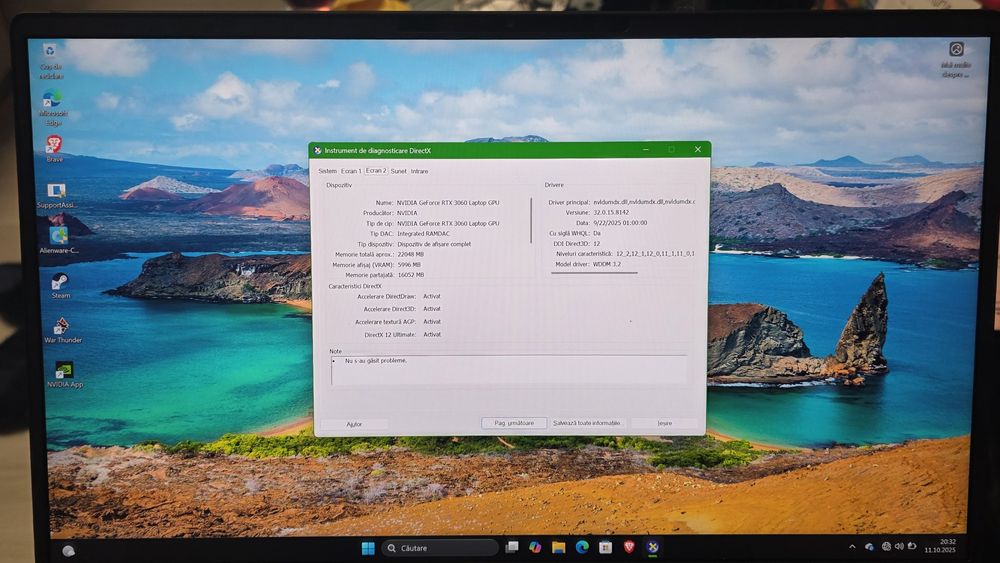Click the driver version 32.0.15.8142
The height and width of the screenshot is (563, 1000).
[x=611, y=212]
